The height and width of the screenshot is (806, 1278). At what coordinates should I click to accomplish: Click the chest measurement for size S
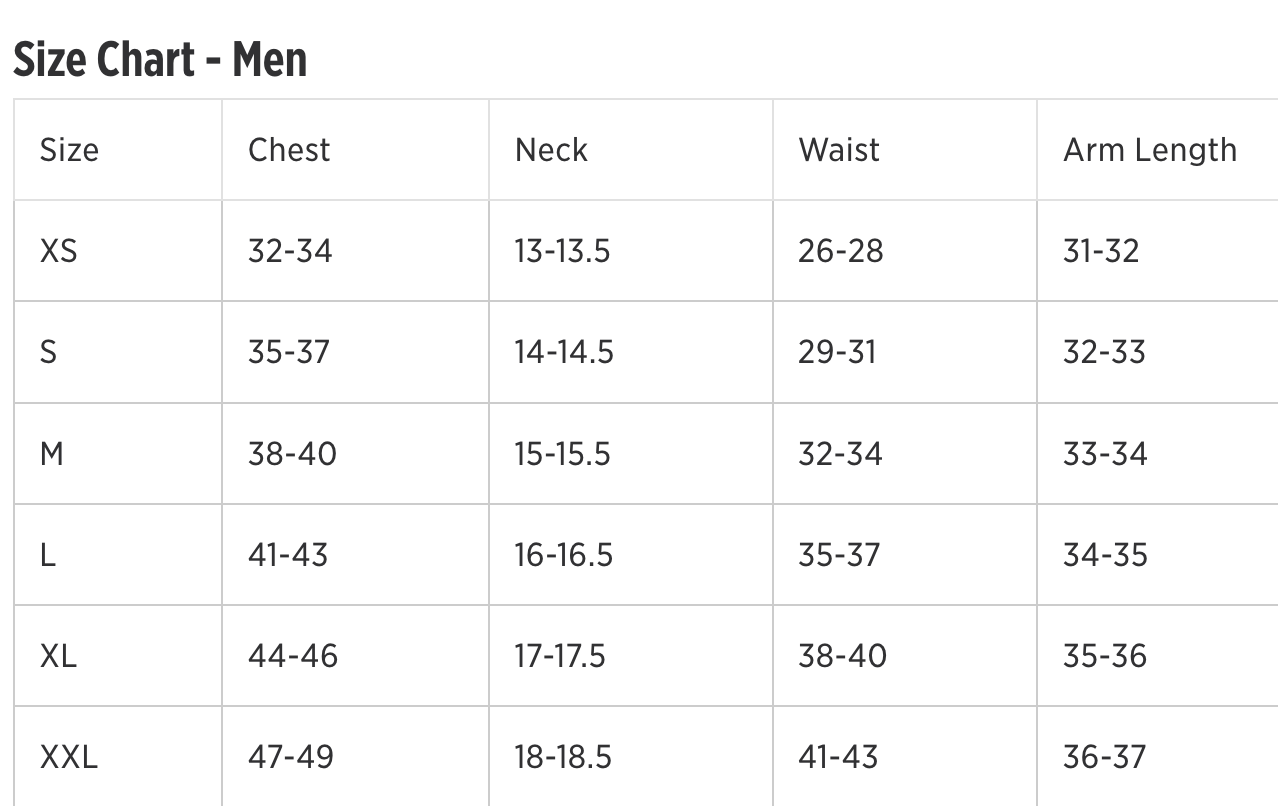click(x=288, y=352)
